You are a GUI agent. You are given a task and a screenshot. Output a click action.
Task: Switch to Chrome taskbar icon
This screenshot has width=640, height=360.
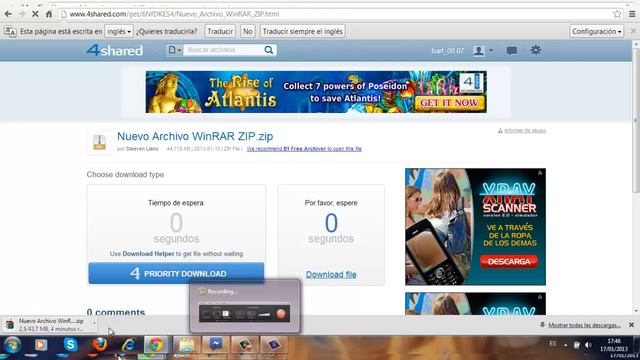(x=156, y=345)
